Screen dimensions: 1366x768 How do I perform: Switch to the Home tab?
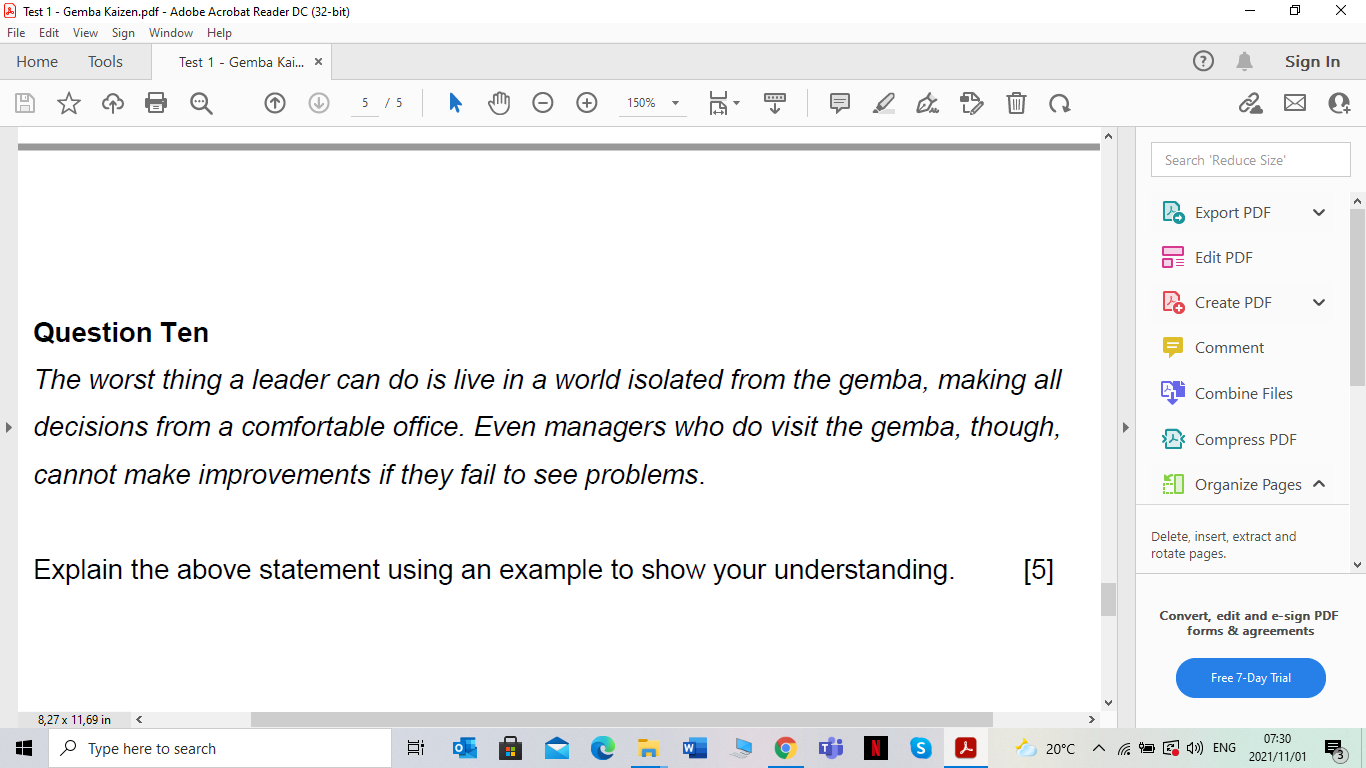(37, 61)
